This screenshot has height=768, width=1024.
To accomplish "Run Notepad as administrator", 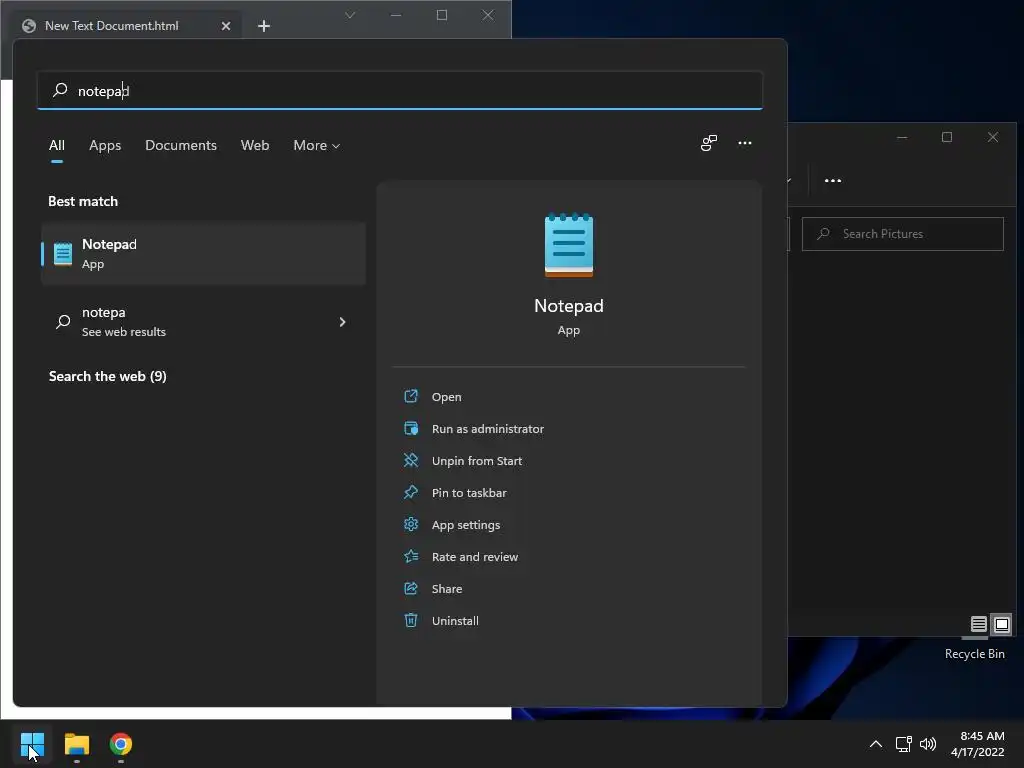I will (487, 429).
